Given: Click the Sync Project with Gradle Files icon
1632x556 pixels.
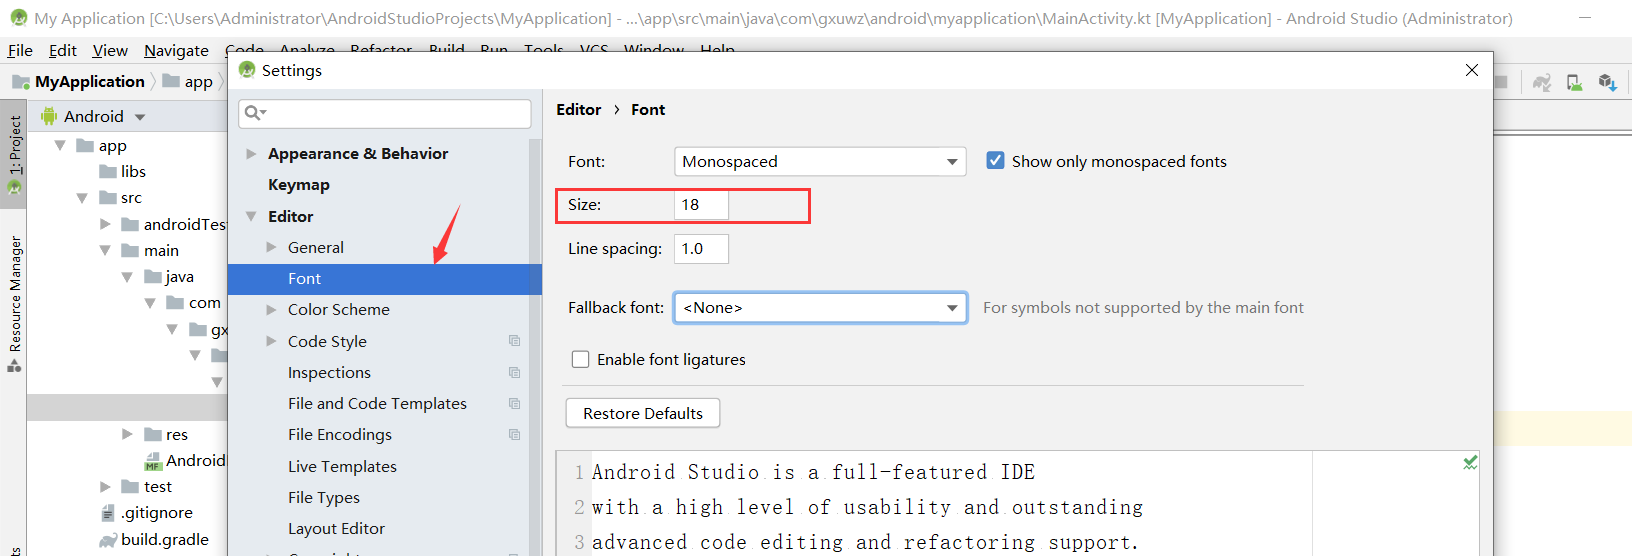Looking at the screenshot, I should (x=1542, y=82).
